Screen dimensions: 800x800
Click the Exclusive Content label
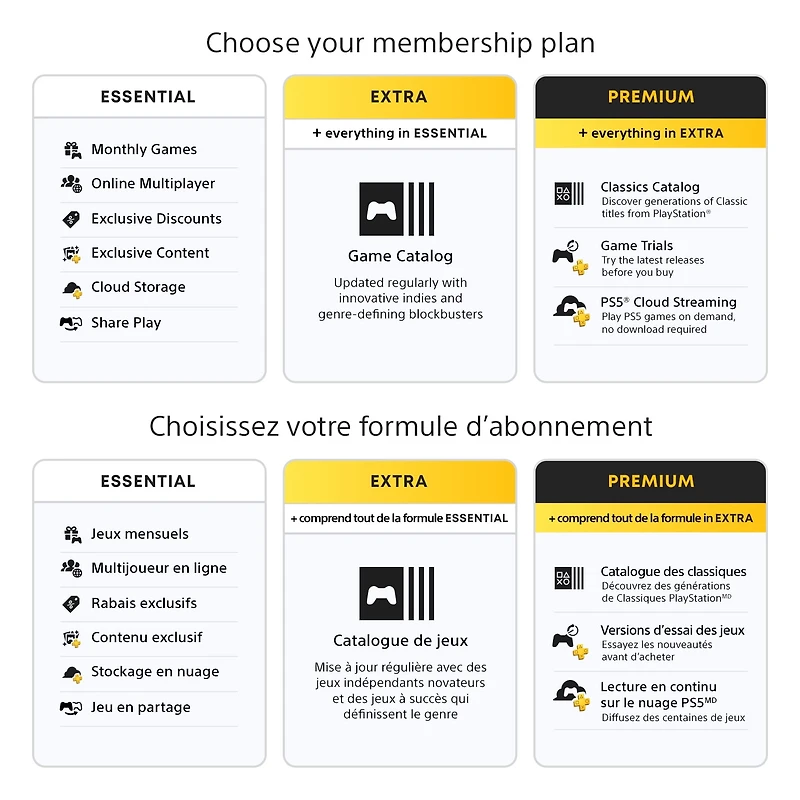150,253
